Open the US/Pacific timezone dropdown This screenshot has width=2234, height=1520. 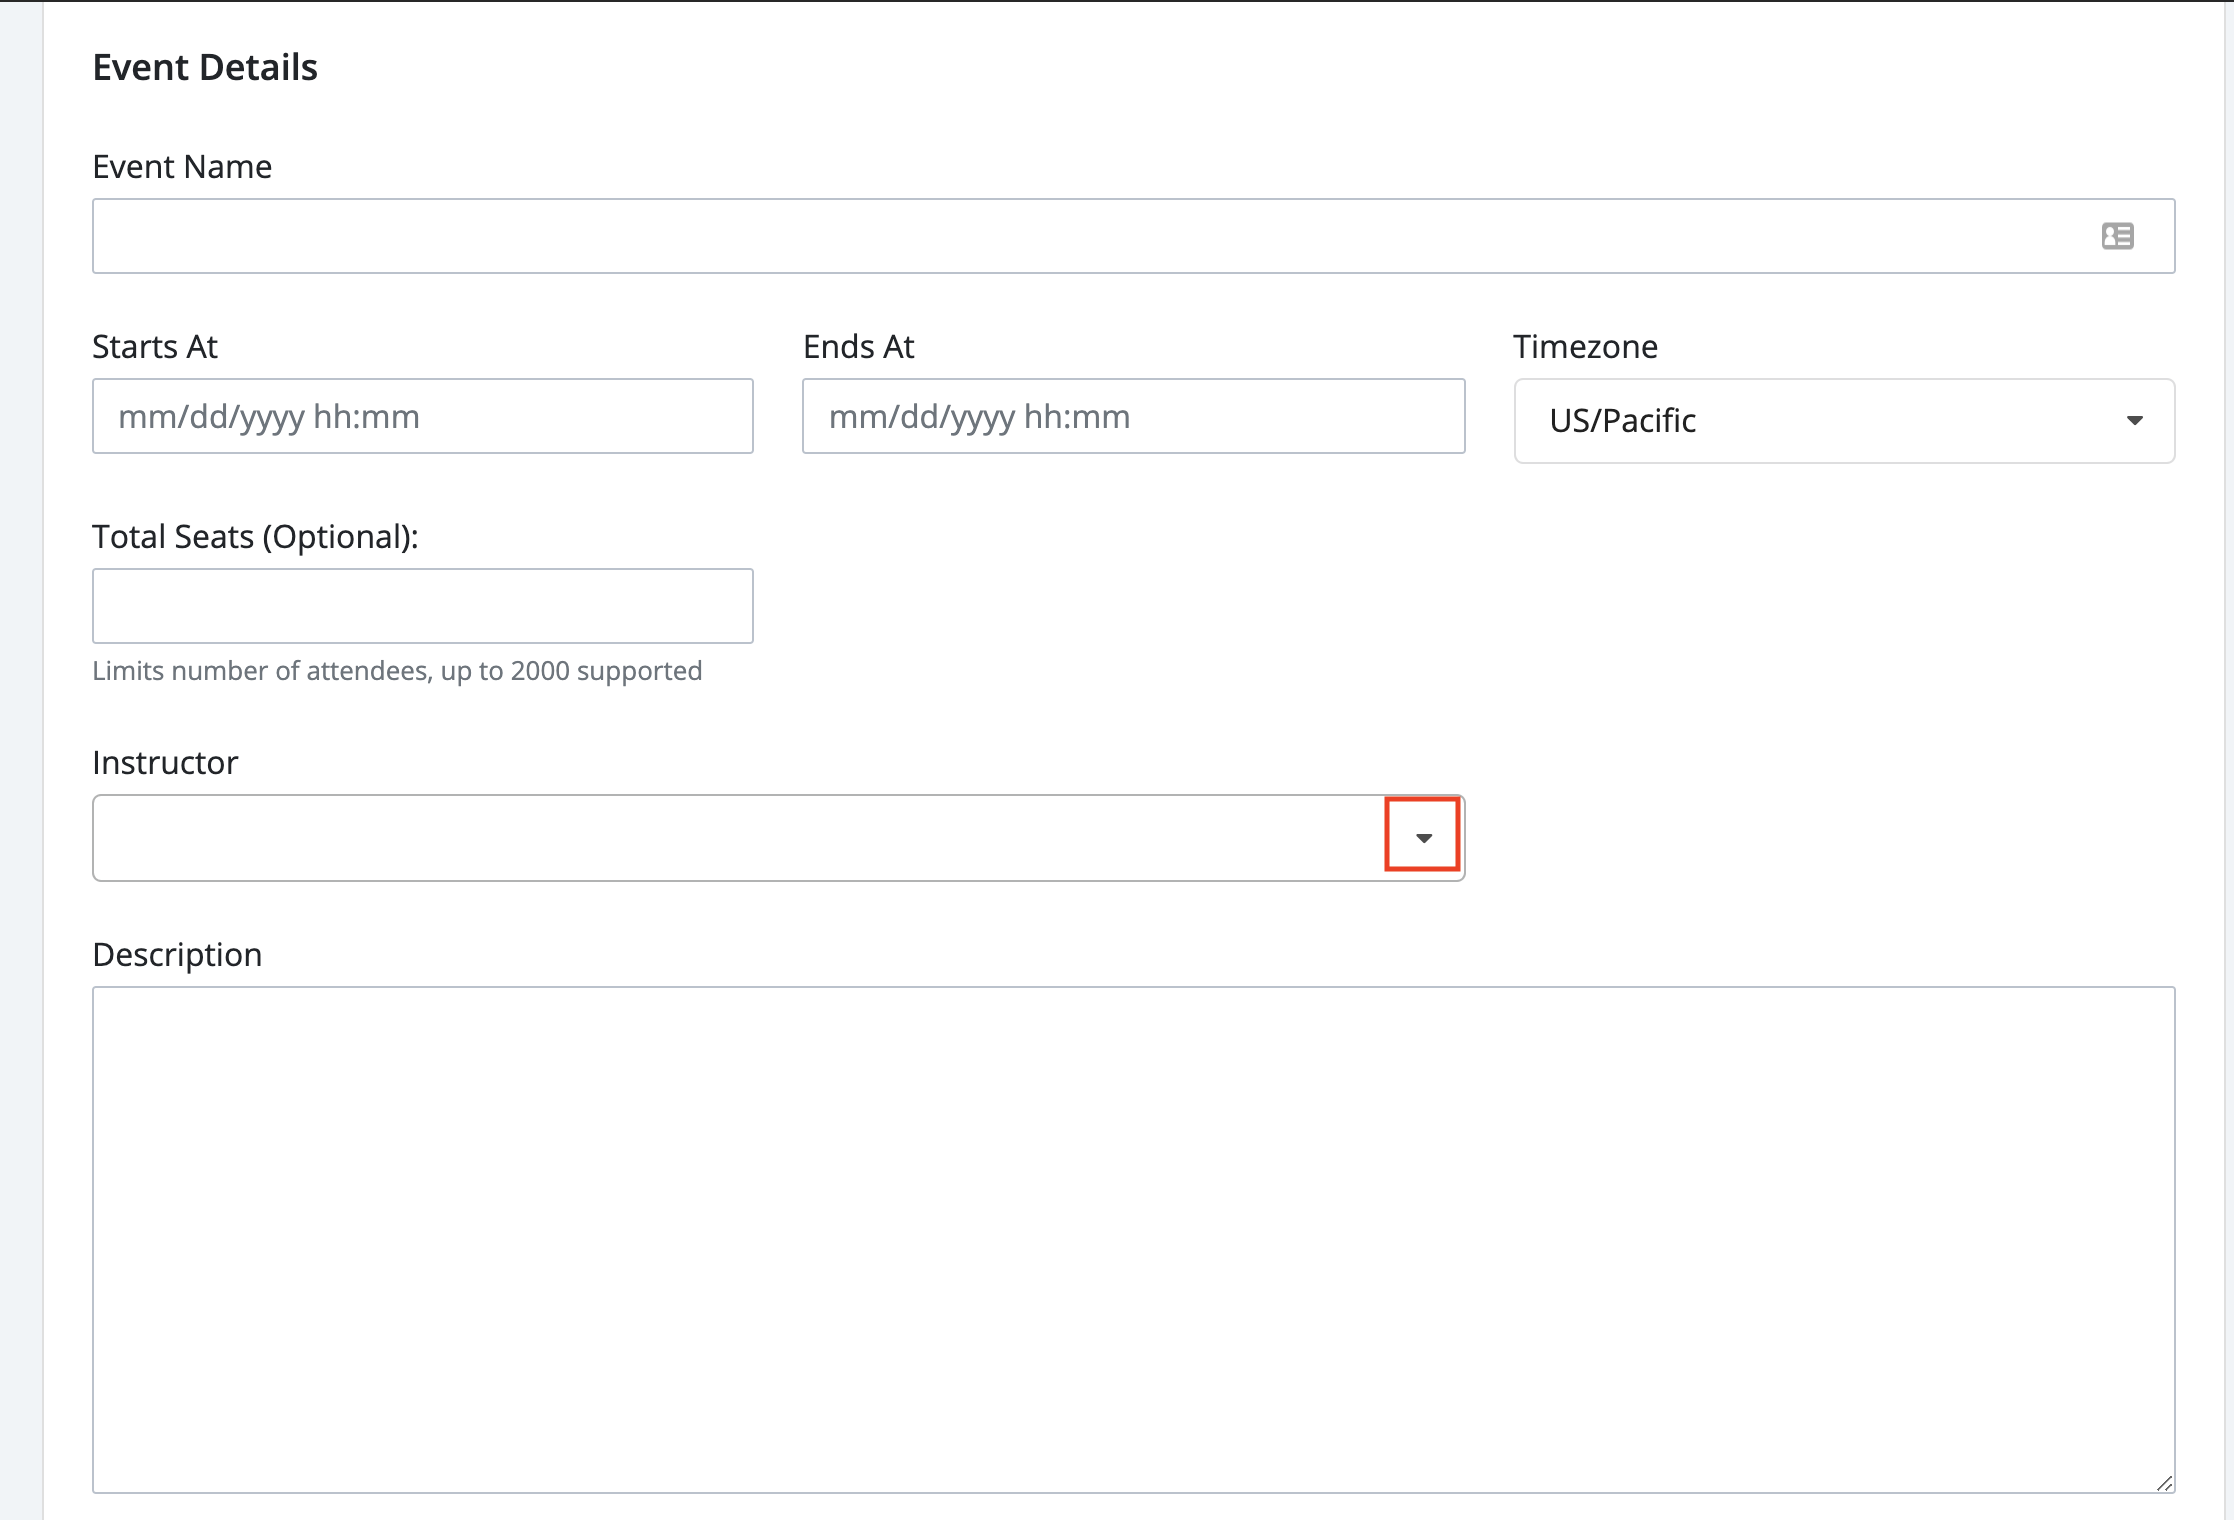pos(1800,421)
